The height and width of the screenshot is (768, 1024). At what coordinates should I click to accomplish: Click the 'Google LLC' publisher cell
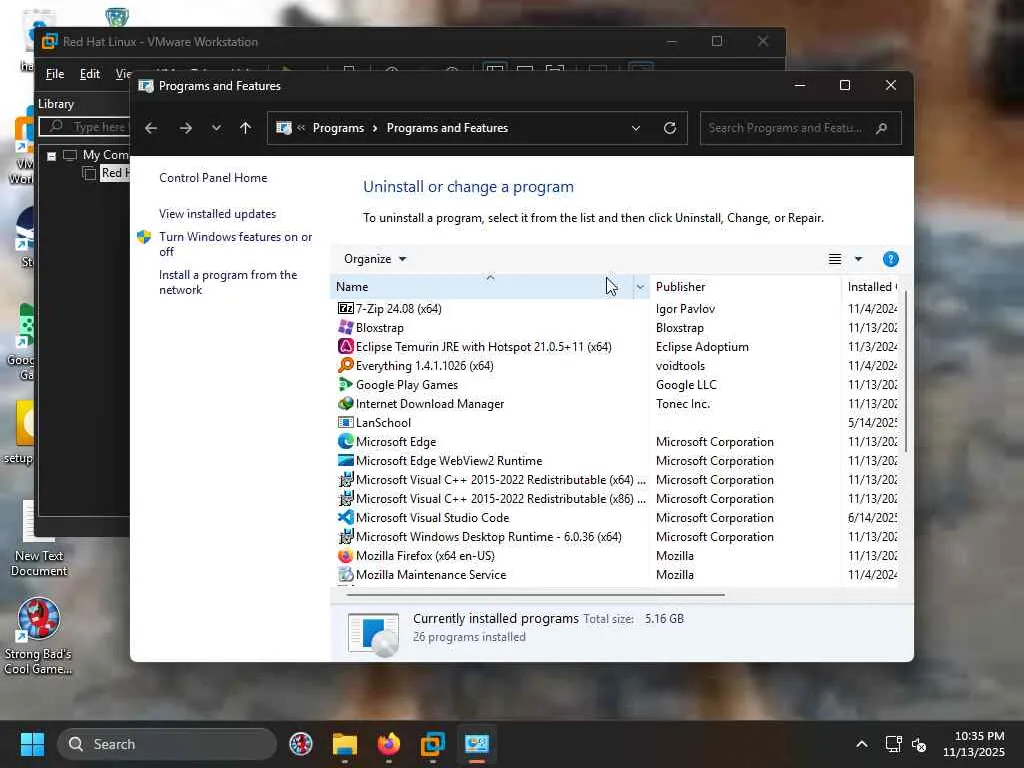pyautogui.click(x=686, y=385)
